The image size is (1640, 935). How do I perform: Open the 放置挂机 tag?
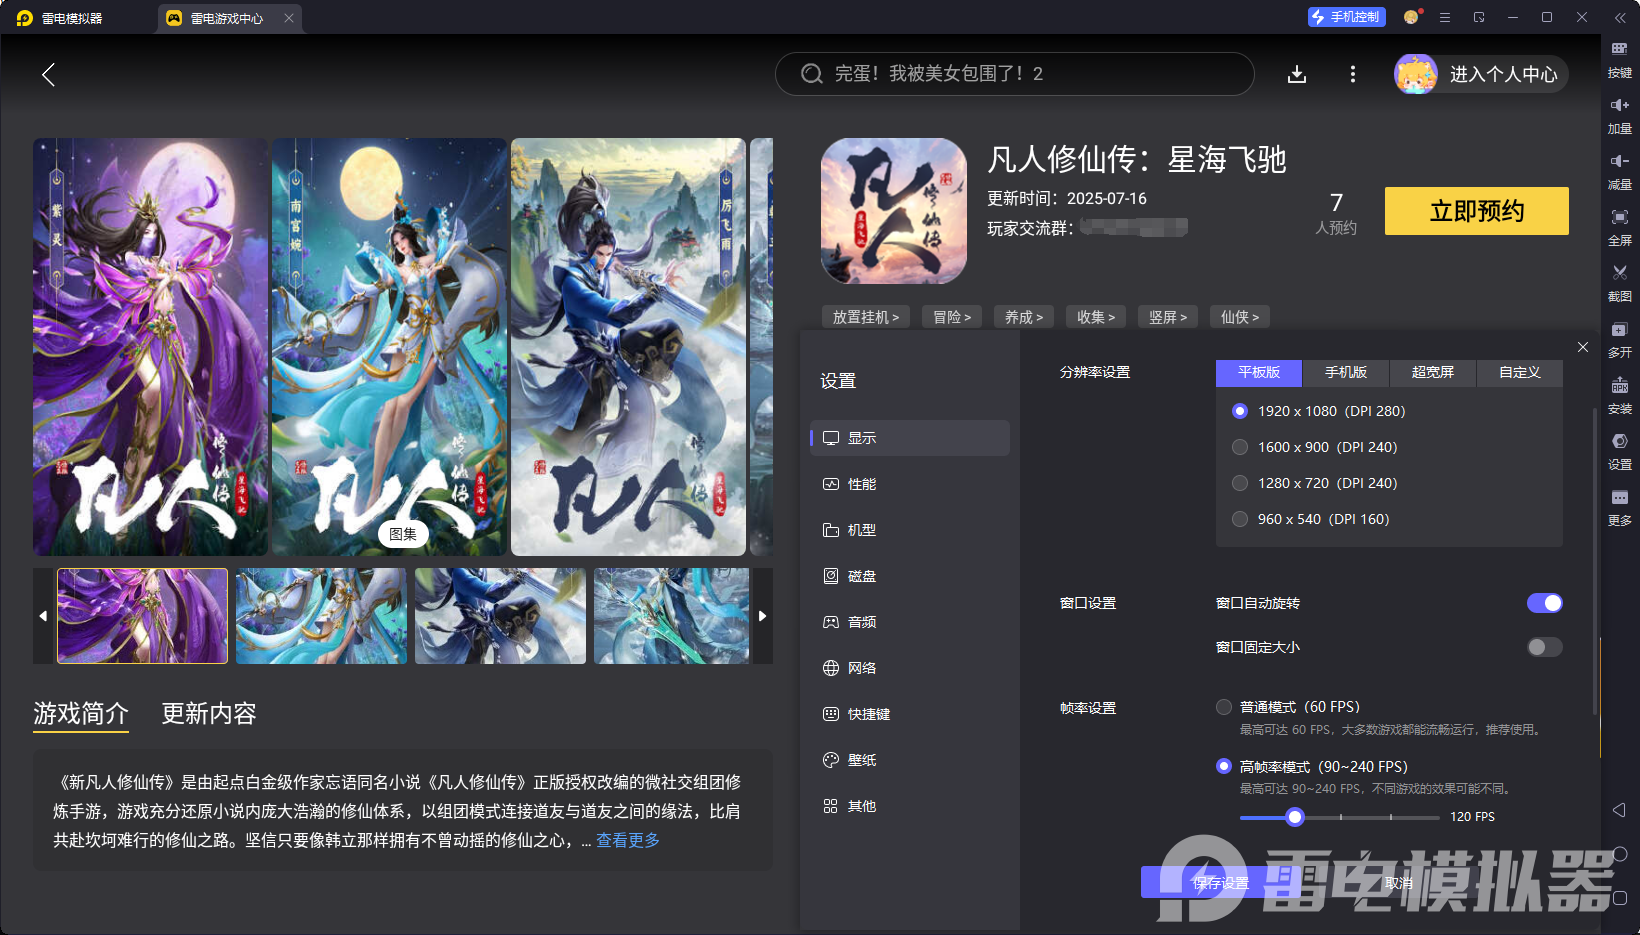(866, 317)
